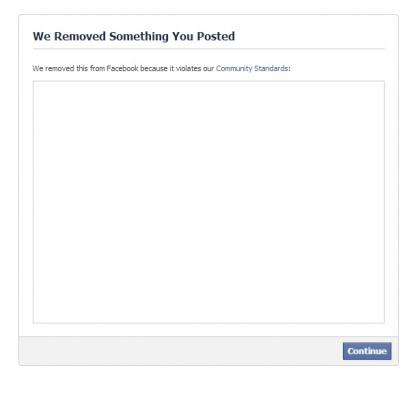Click the 'because it' text in the message
The height and width of the screenshot is (400, 416).
(157, 68)
